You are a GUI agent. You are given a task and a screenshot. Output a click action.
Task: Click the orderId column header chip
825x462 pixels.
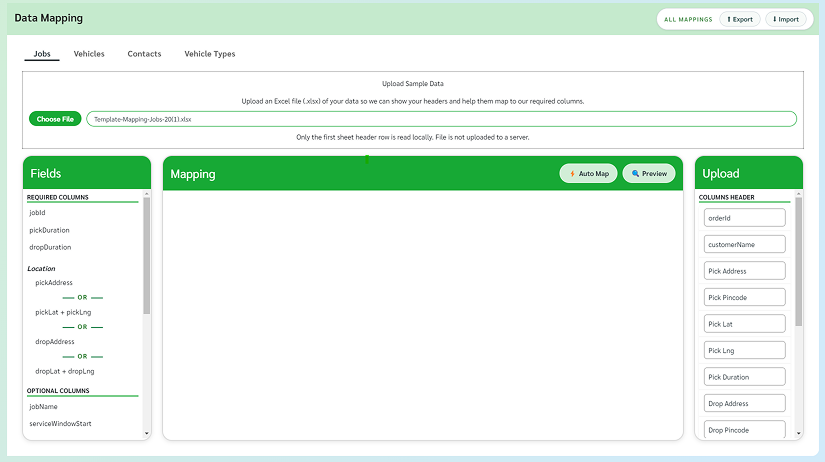tap(745, 218)
